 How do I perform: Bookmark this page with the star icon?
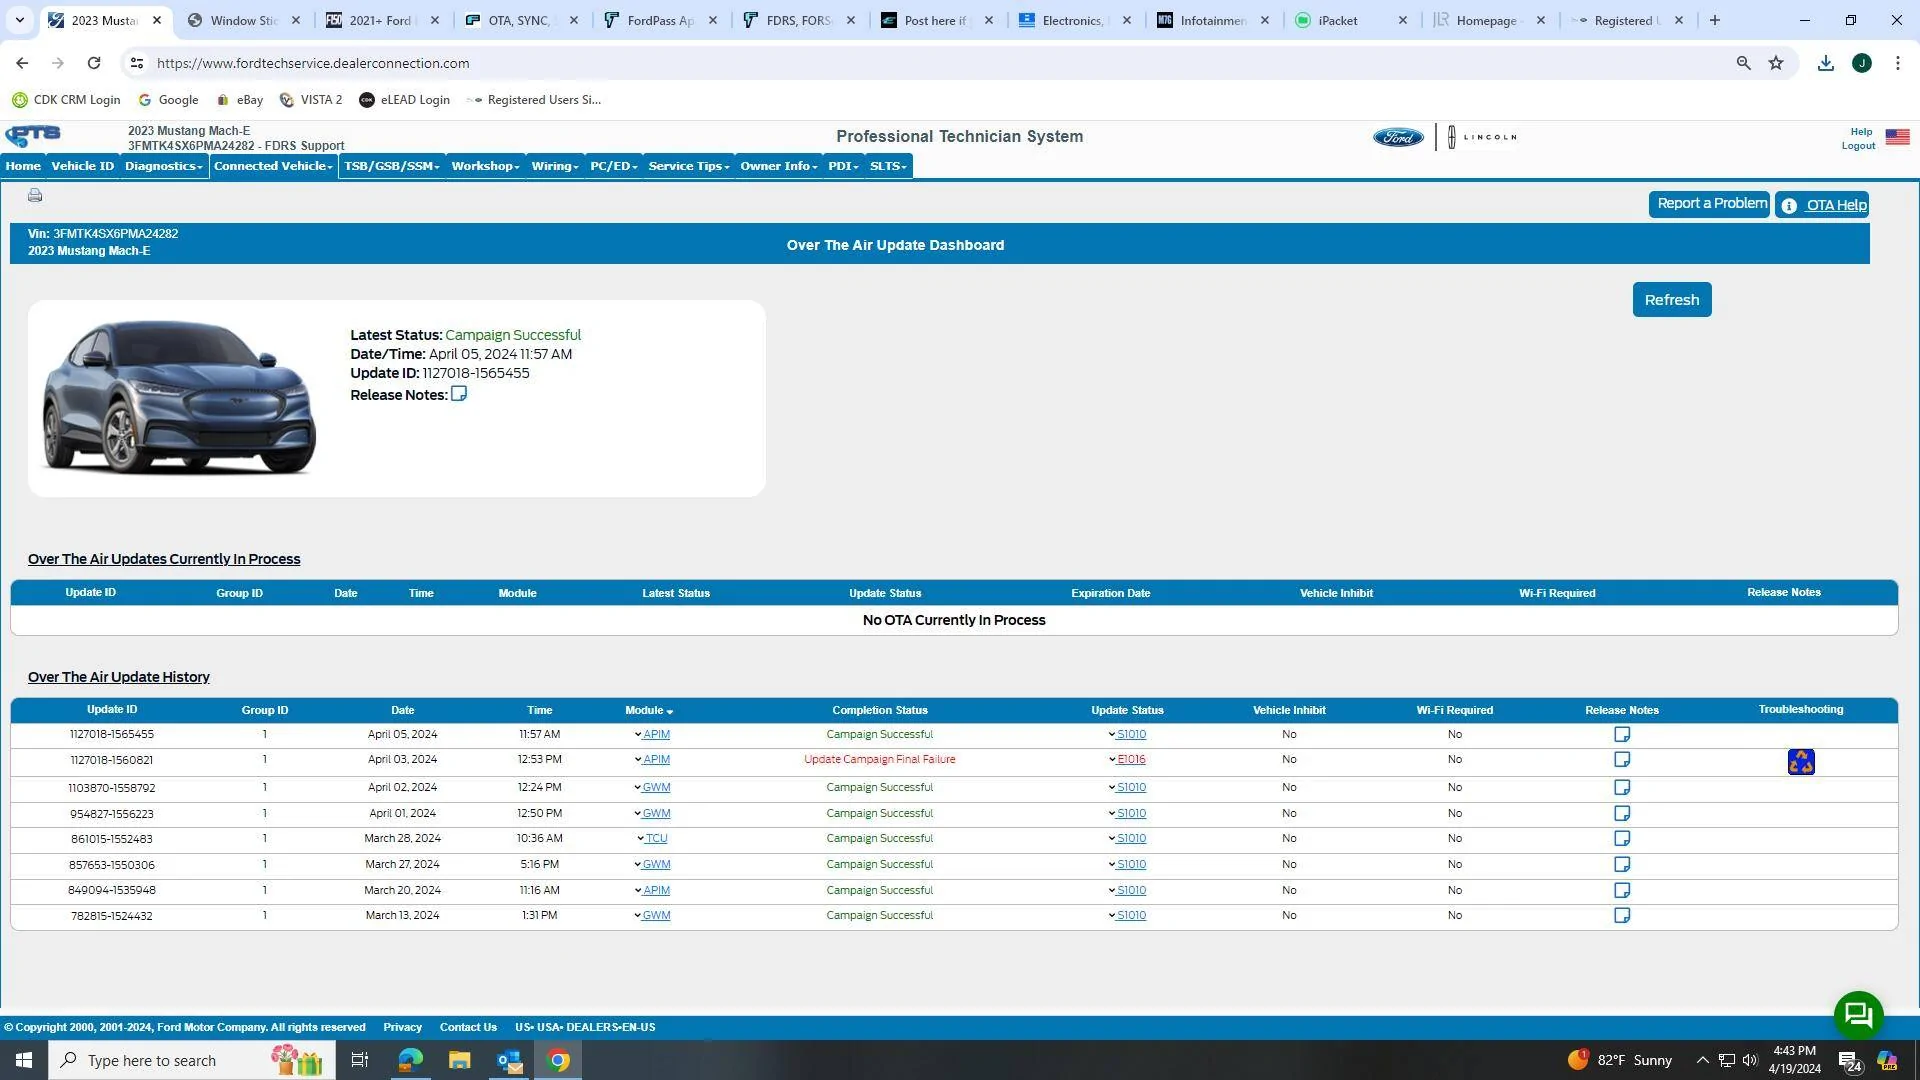click(x=1776, y=63)
